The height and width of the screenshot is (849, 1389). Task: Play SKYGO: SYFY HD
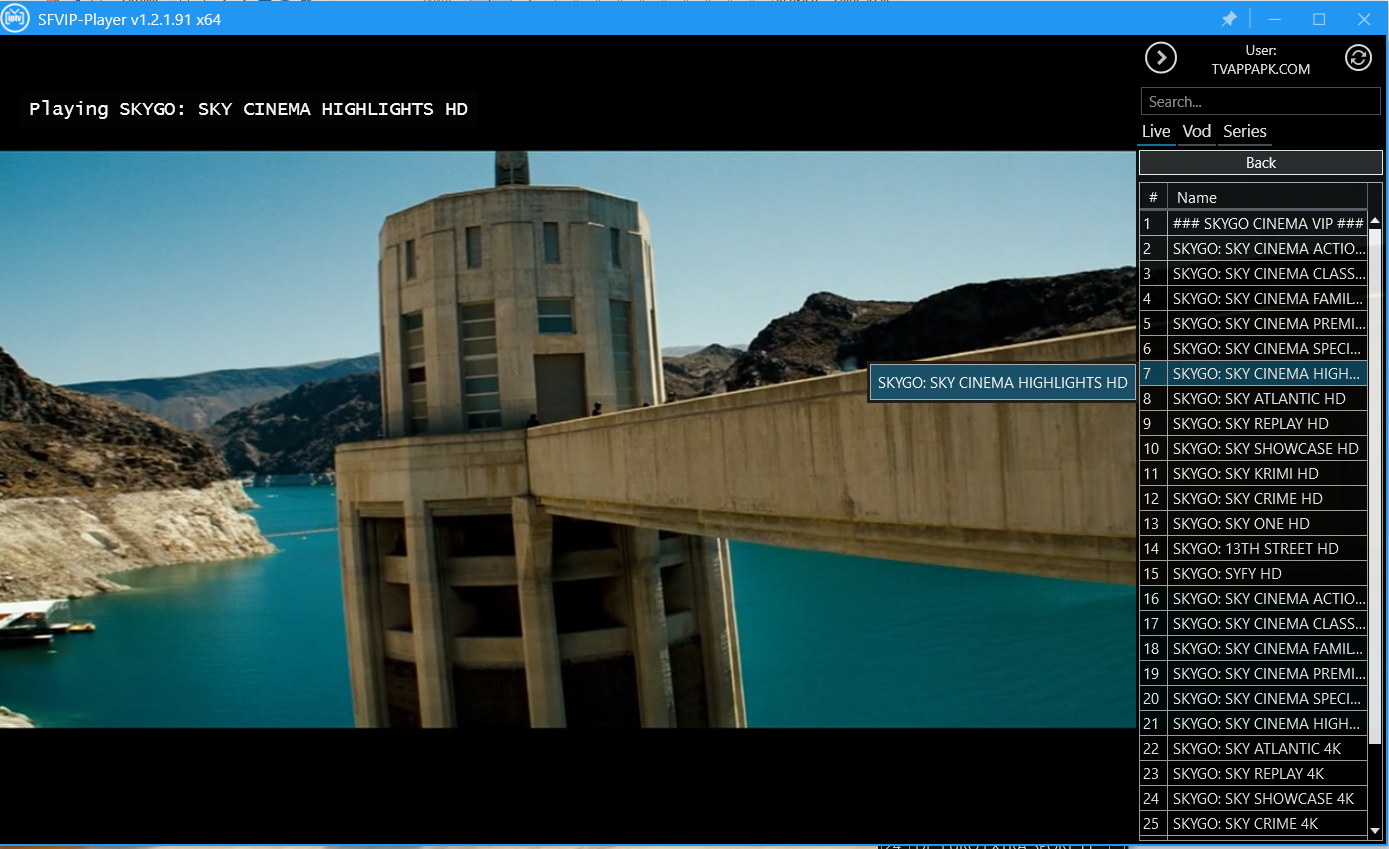[1253, 573]
